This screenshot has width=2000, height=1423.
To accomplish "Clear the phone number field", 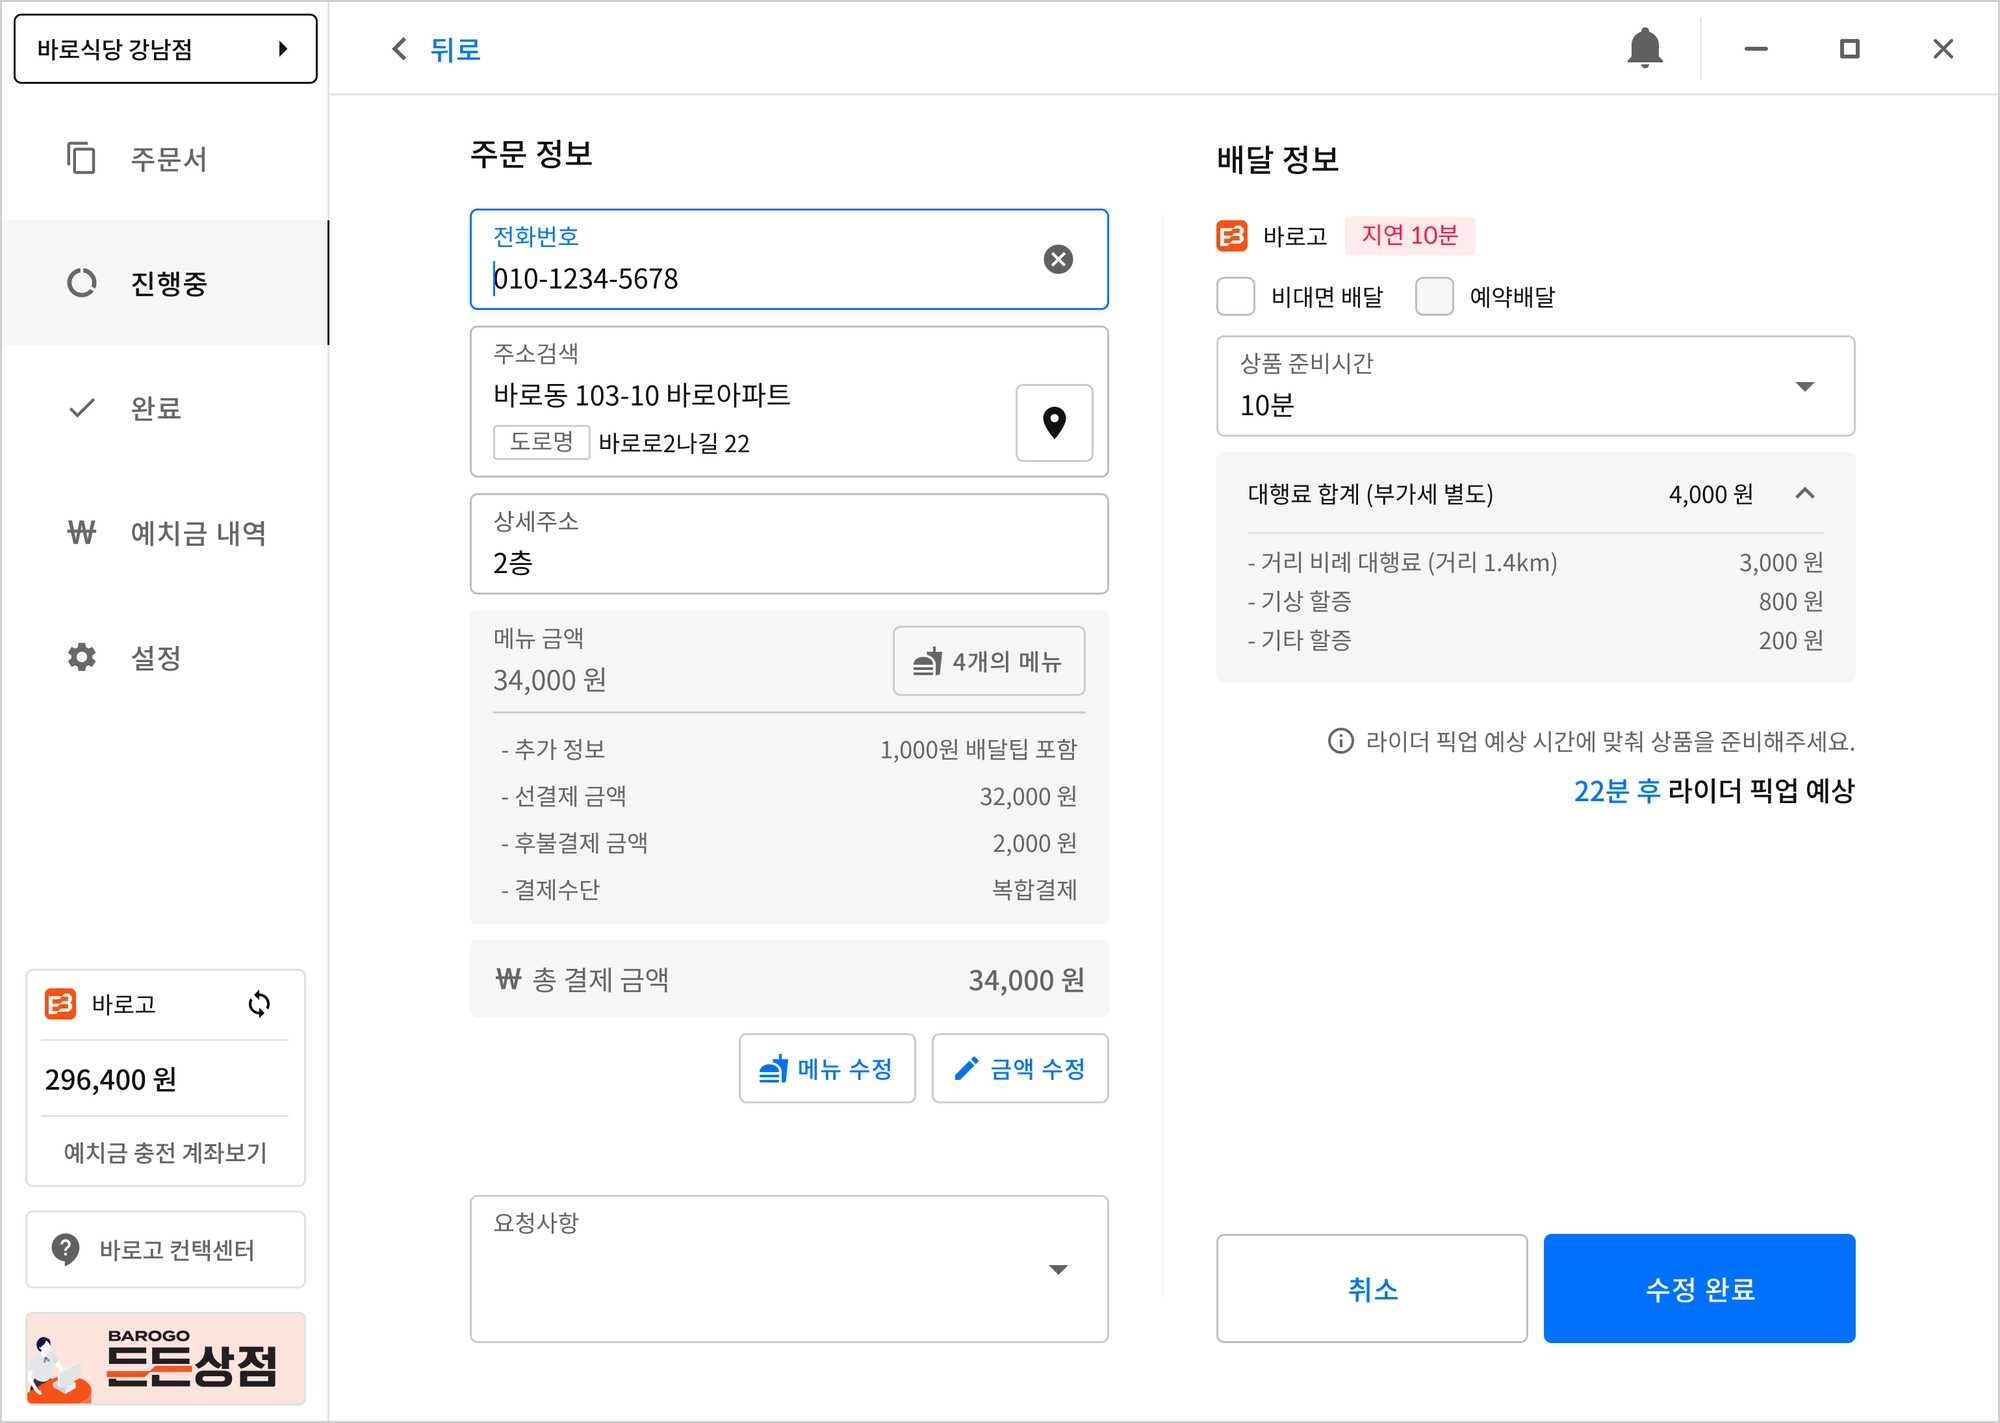I will (1058, 259).
